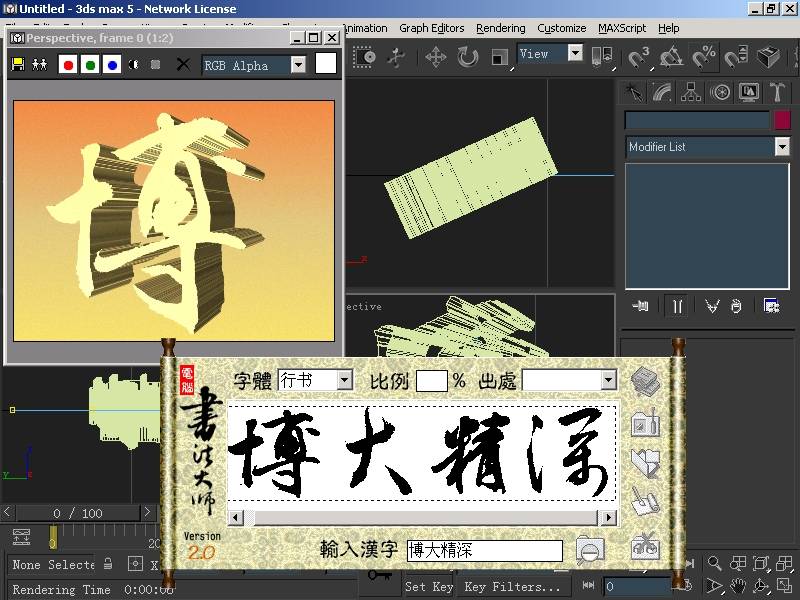Switch to the Hierarchy panel tab
The image size is (800, 600).
point(691,92)
